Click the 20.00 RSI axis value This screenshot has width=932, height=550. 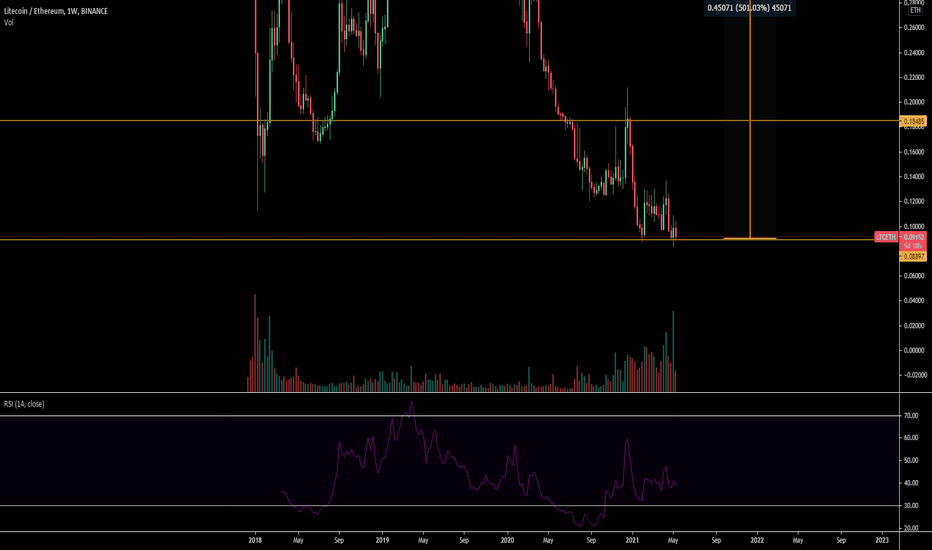[911, 528]
